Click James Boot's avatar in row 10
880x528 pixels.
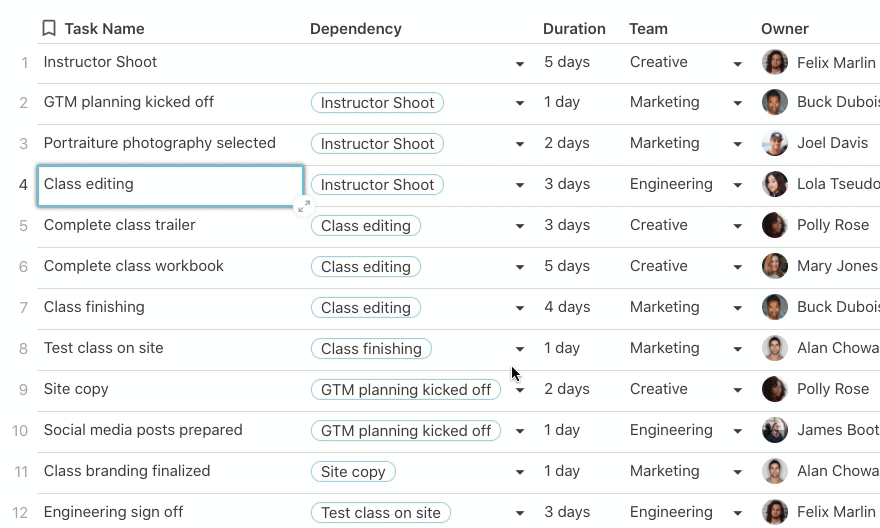[775, 430]
